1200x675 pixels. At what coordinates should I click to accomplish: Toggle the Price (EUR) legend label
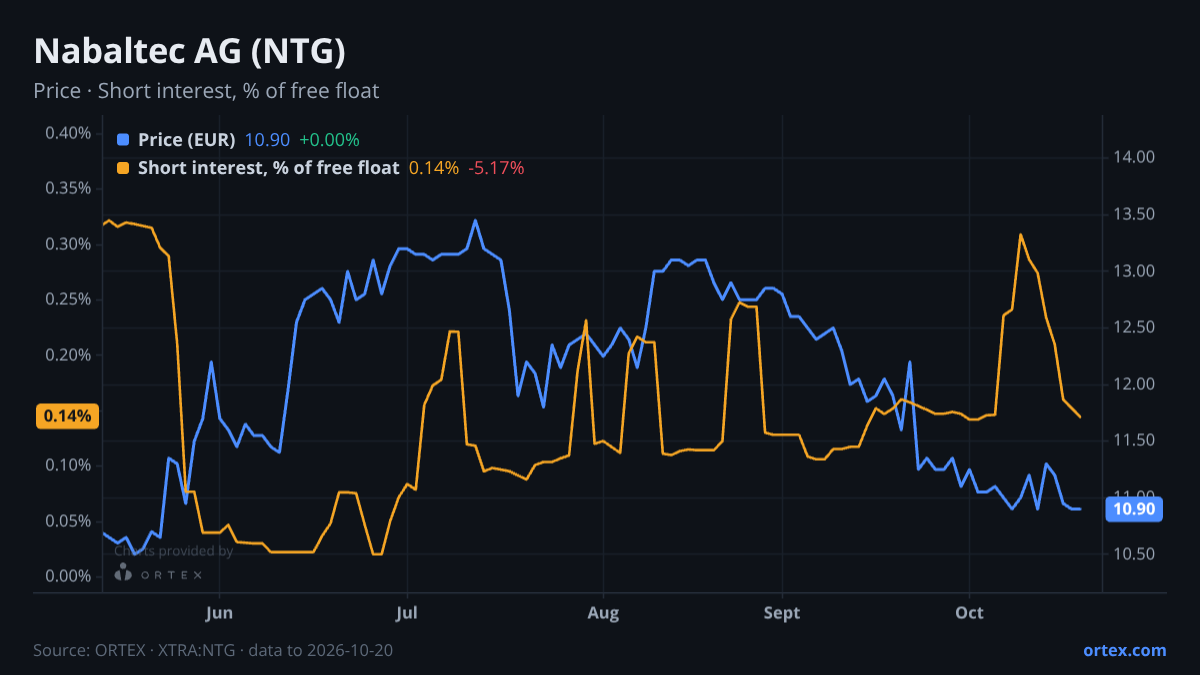click(187, 140)
